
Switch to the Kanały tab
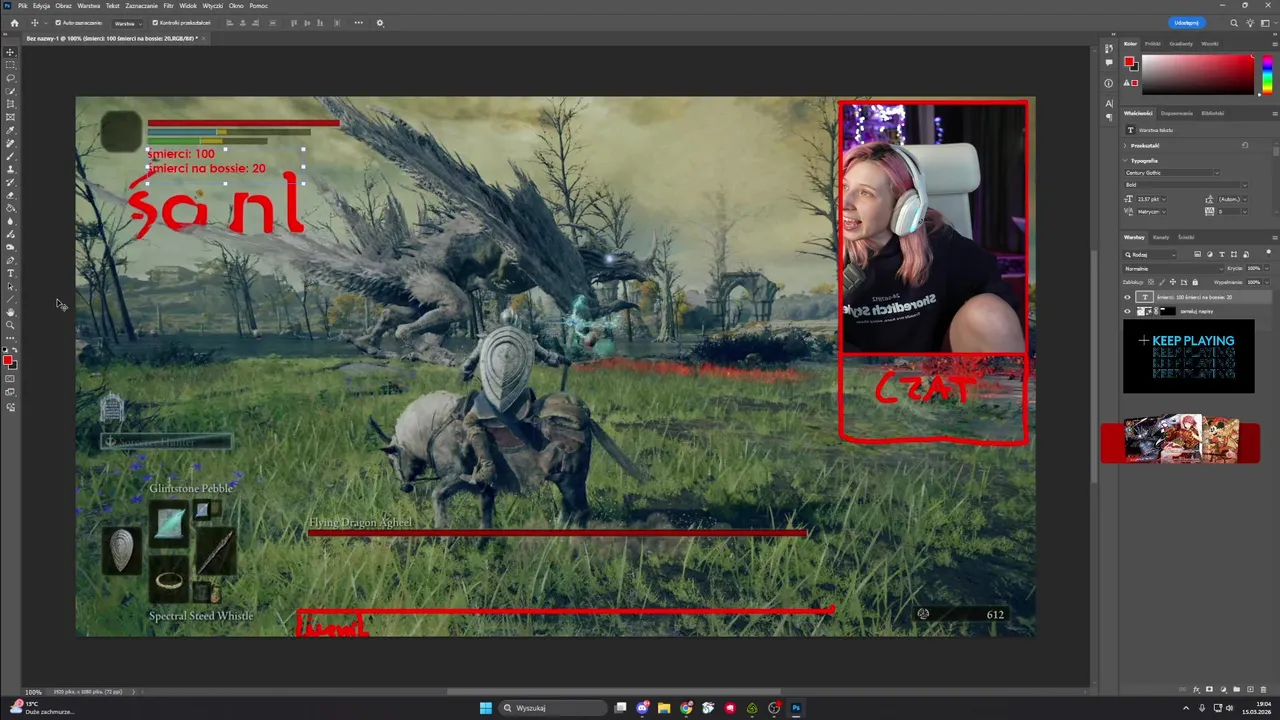tap(1161, 237)
